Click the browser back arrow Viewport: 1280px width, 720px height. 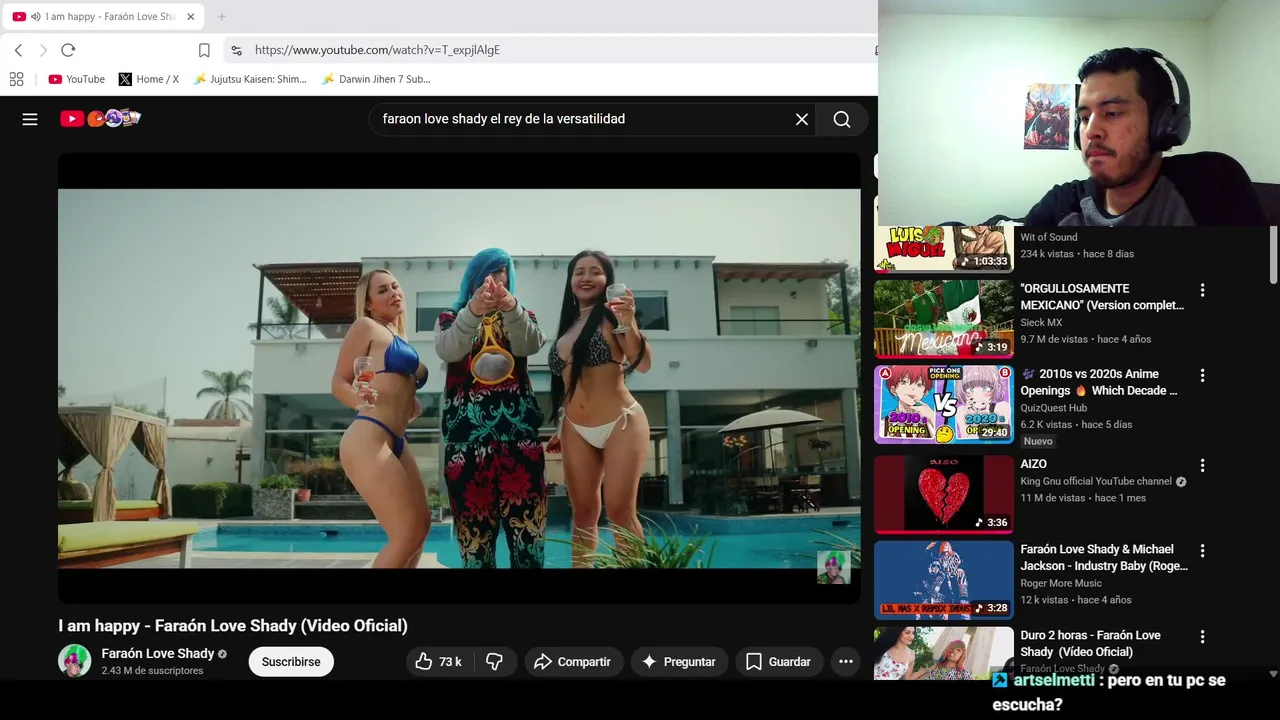tap(18, 50)
